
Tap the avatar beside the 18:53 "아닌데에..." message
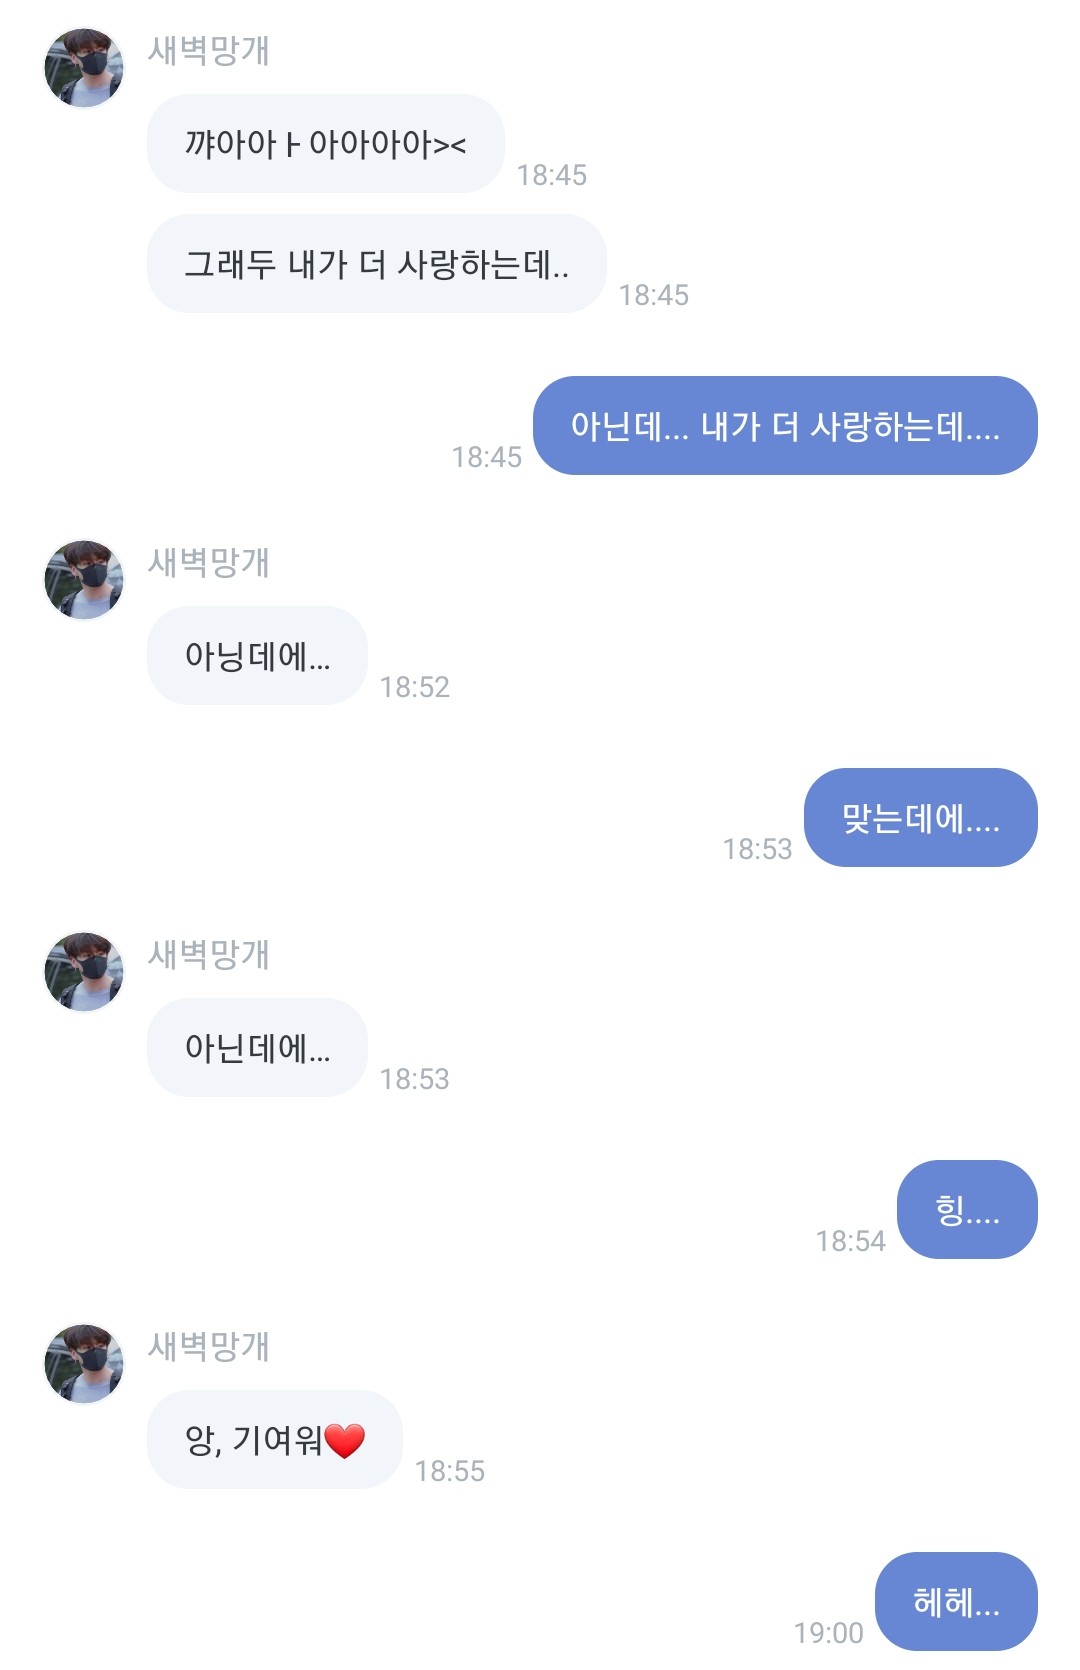(x=84, y=972)
